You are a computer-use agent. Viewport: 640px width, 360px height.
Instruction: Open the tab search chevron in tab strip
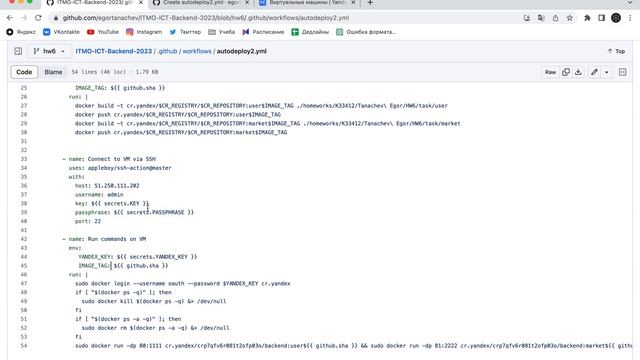[630, 3]
